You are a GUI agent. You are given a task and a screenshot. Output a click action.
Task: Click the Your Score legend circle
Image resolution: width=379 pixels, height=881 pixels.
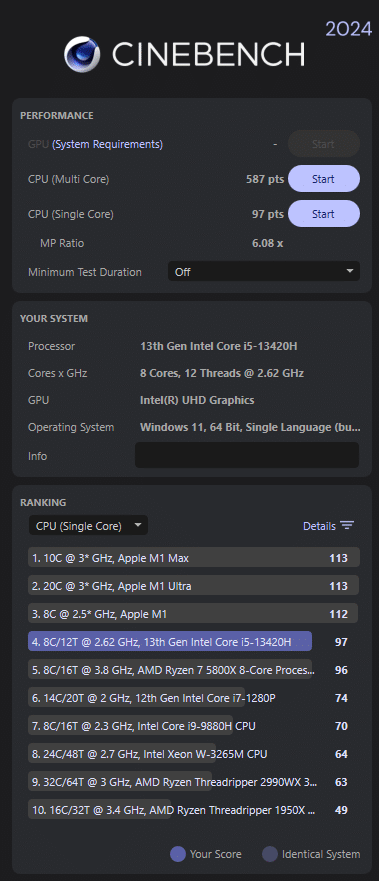(x=177, y=854)
